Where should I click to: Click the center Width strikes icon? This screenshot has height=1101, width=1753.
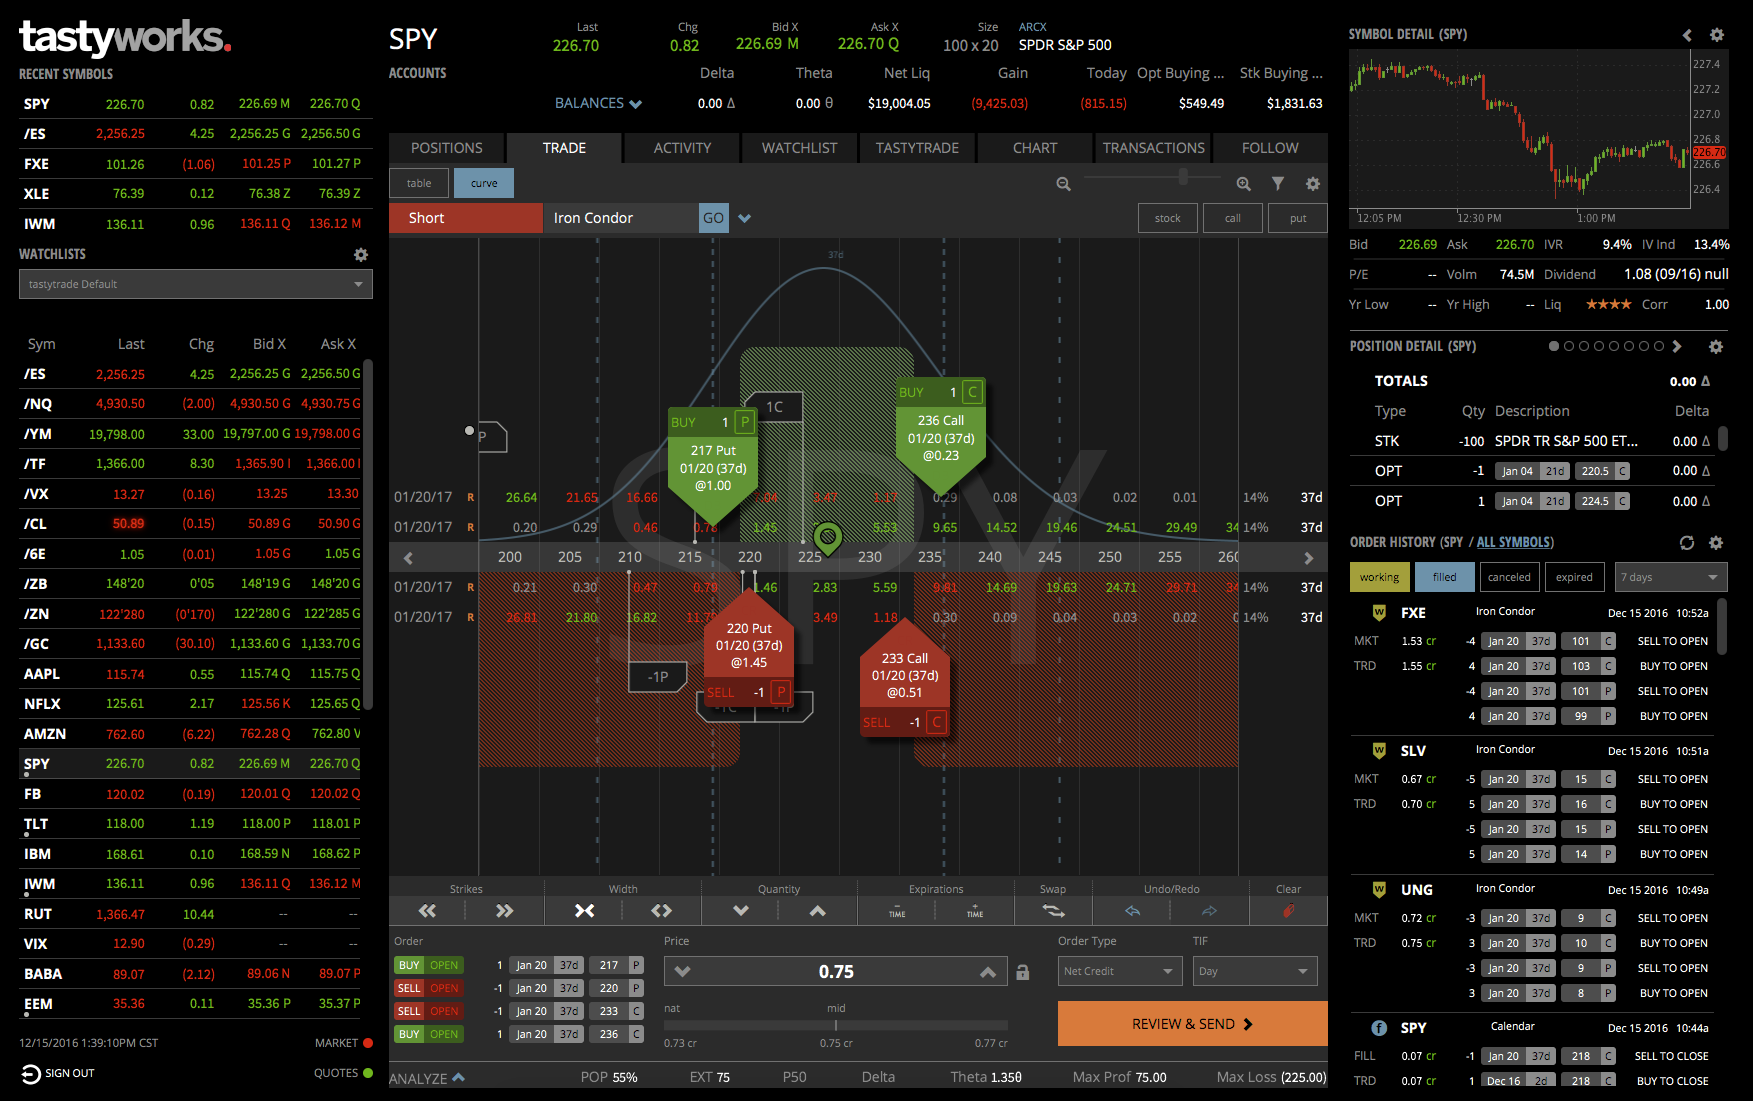click(x=585, y=910)
